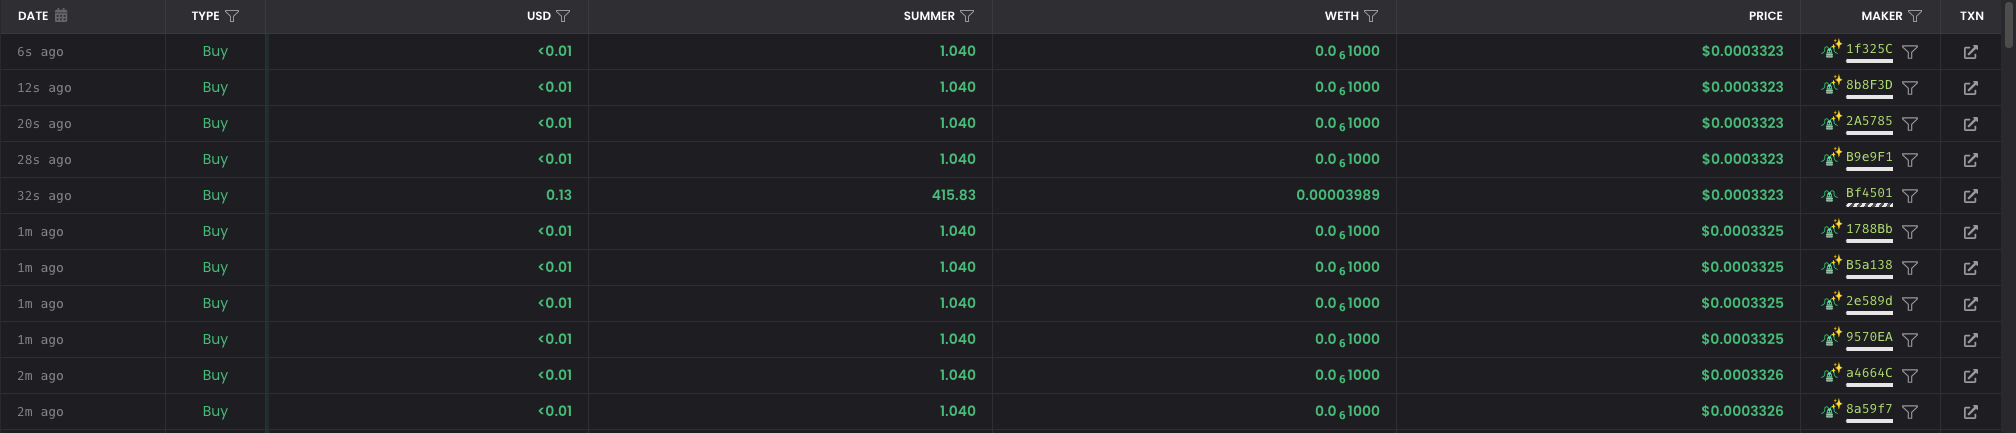Screen dimensions: 2016x433
Task: Open the SUMMER amount filter
Action: (967, 16)
